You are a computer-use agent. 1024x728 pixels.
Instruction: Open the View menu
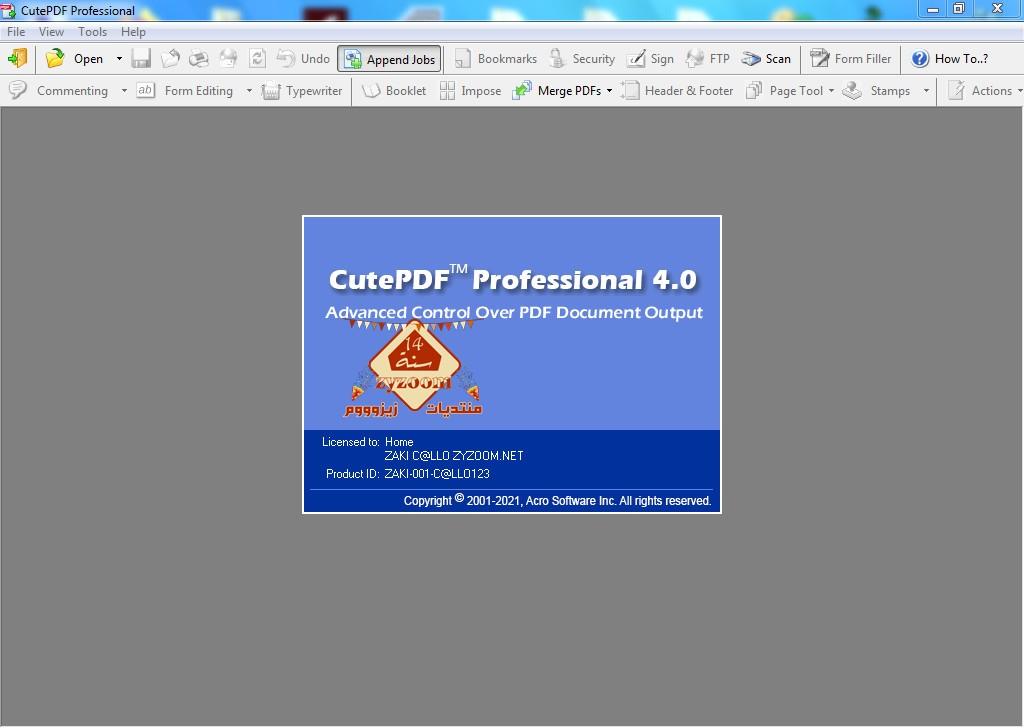pyautogui.click(x=51, y=31)
